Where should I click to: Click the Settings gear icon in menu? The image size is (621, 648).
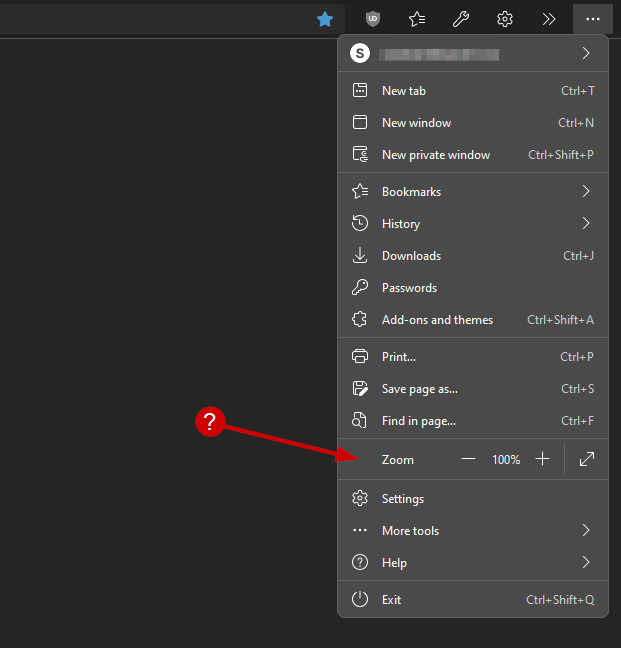360,498
